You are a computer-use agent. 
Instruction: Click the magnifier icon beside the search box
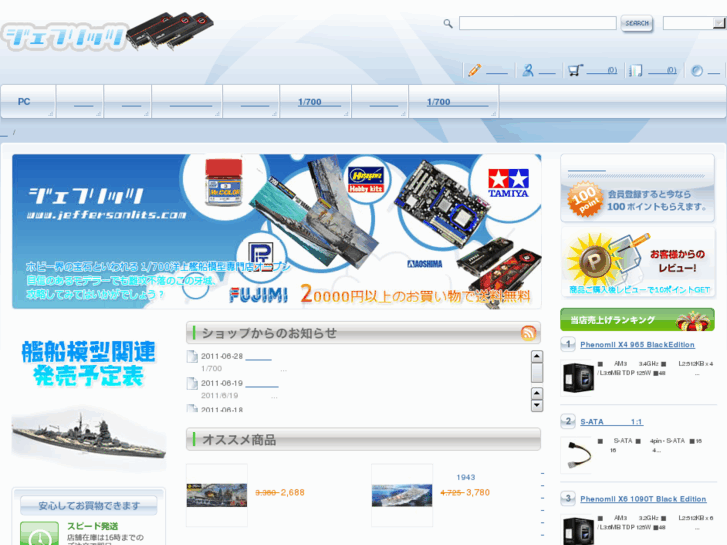click(x=447, y=23)
